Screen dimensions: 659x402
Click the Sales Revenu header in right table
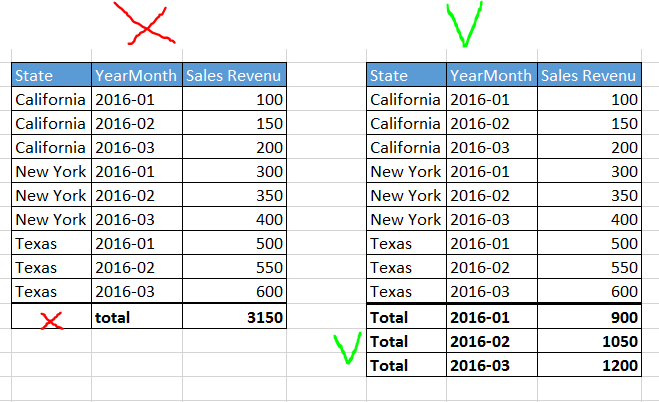pos(589,75)
